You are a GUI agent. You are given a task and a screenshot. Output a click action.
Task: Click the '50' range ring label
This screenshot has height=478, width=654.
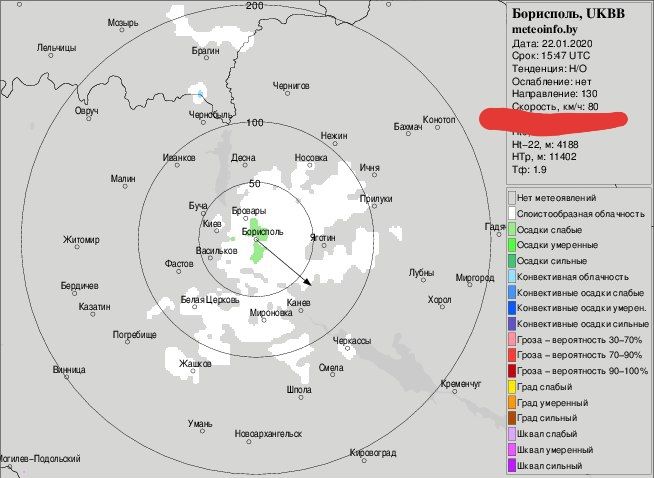point(254,183)
